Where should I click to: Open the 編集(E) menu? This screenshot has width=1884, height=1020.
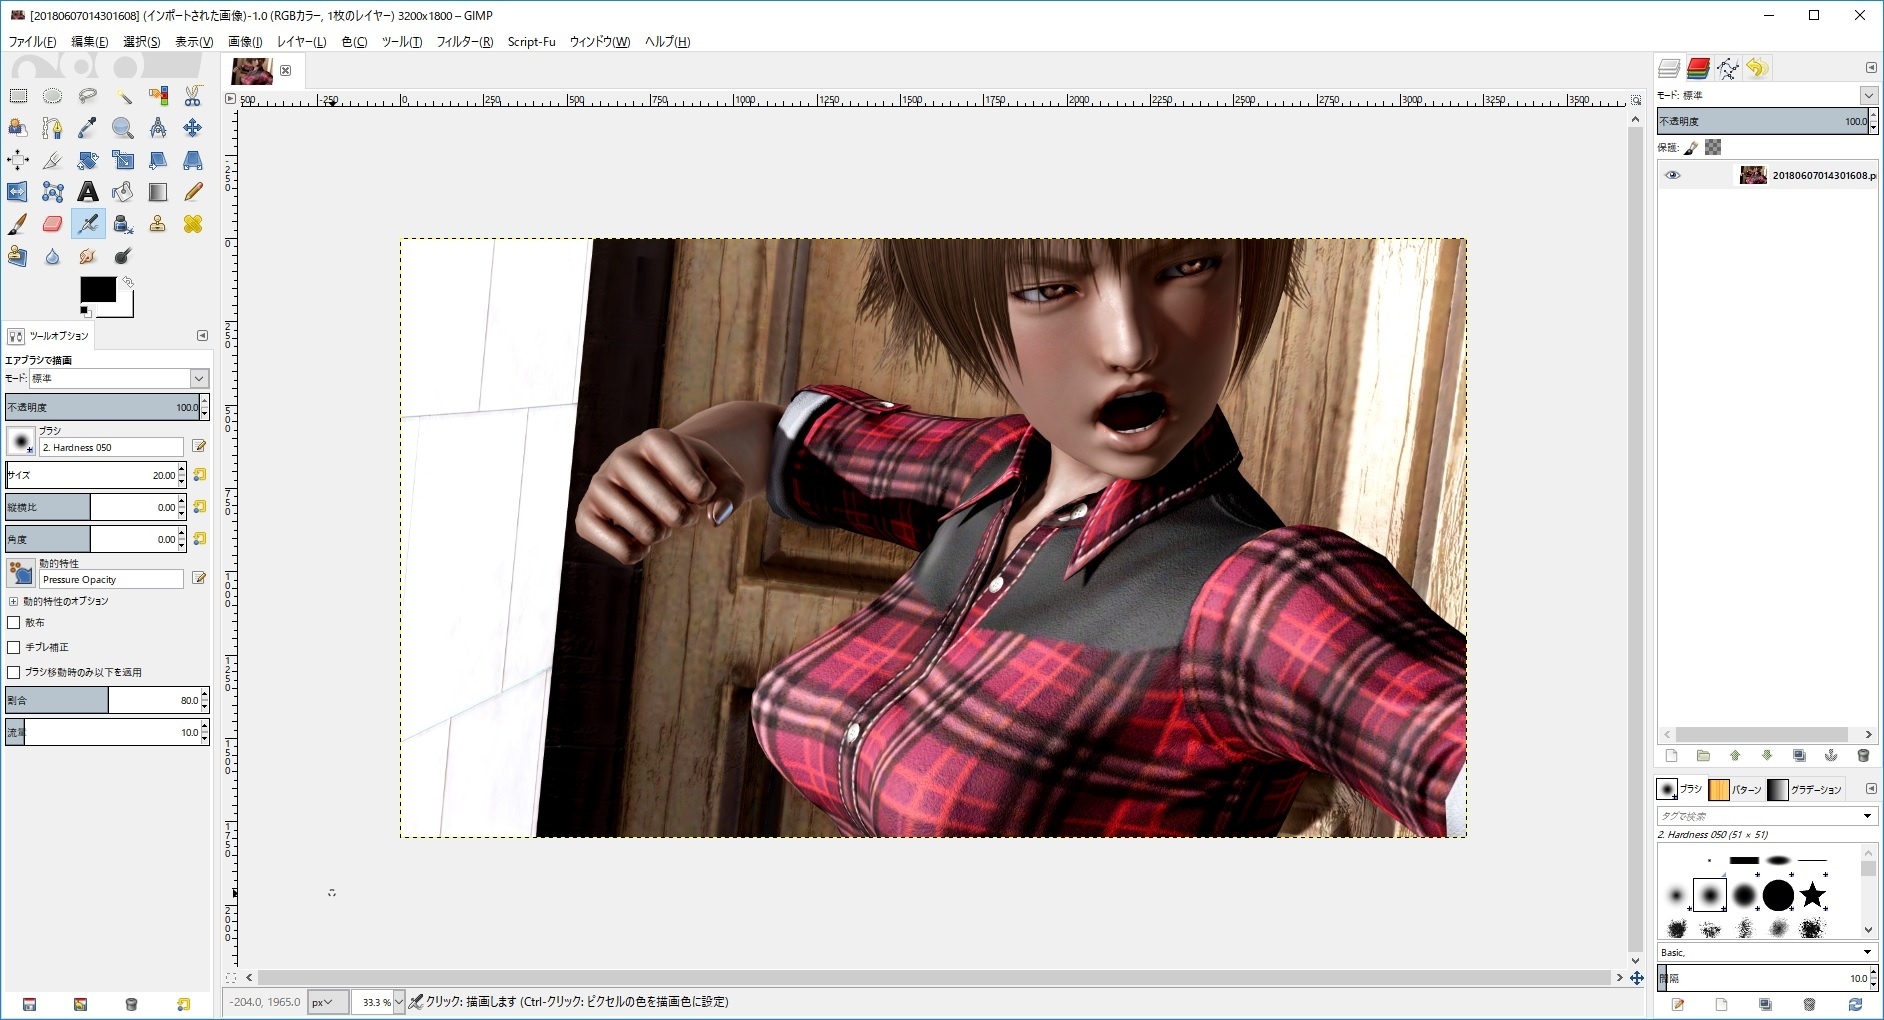90,42
